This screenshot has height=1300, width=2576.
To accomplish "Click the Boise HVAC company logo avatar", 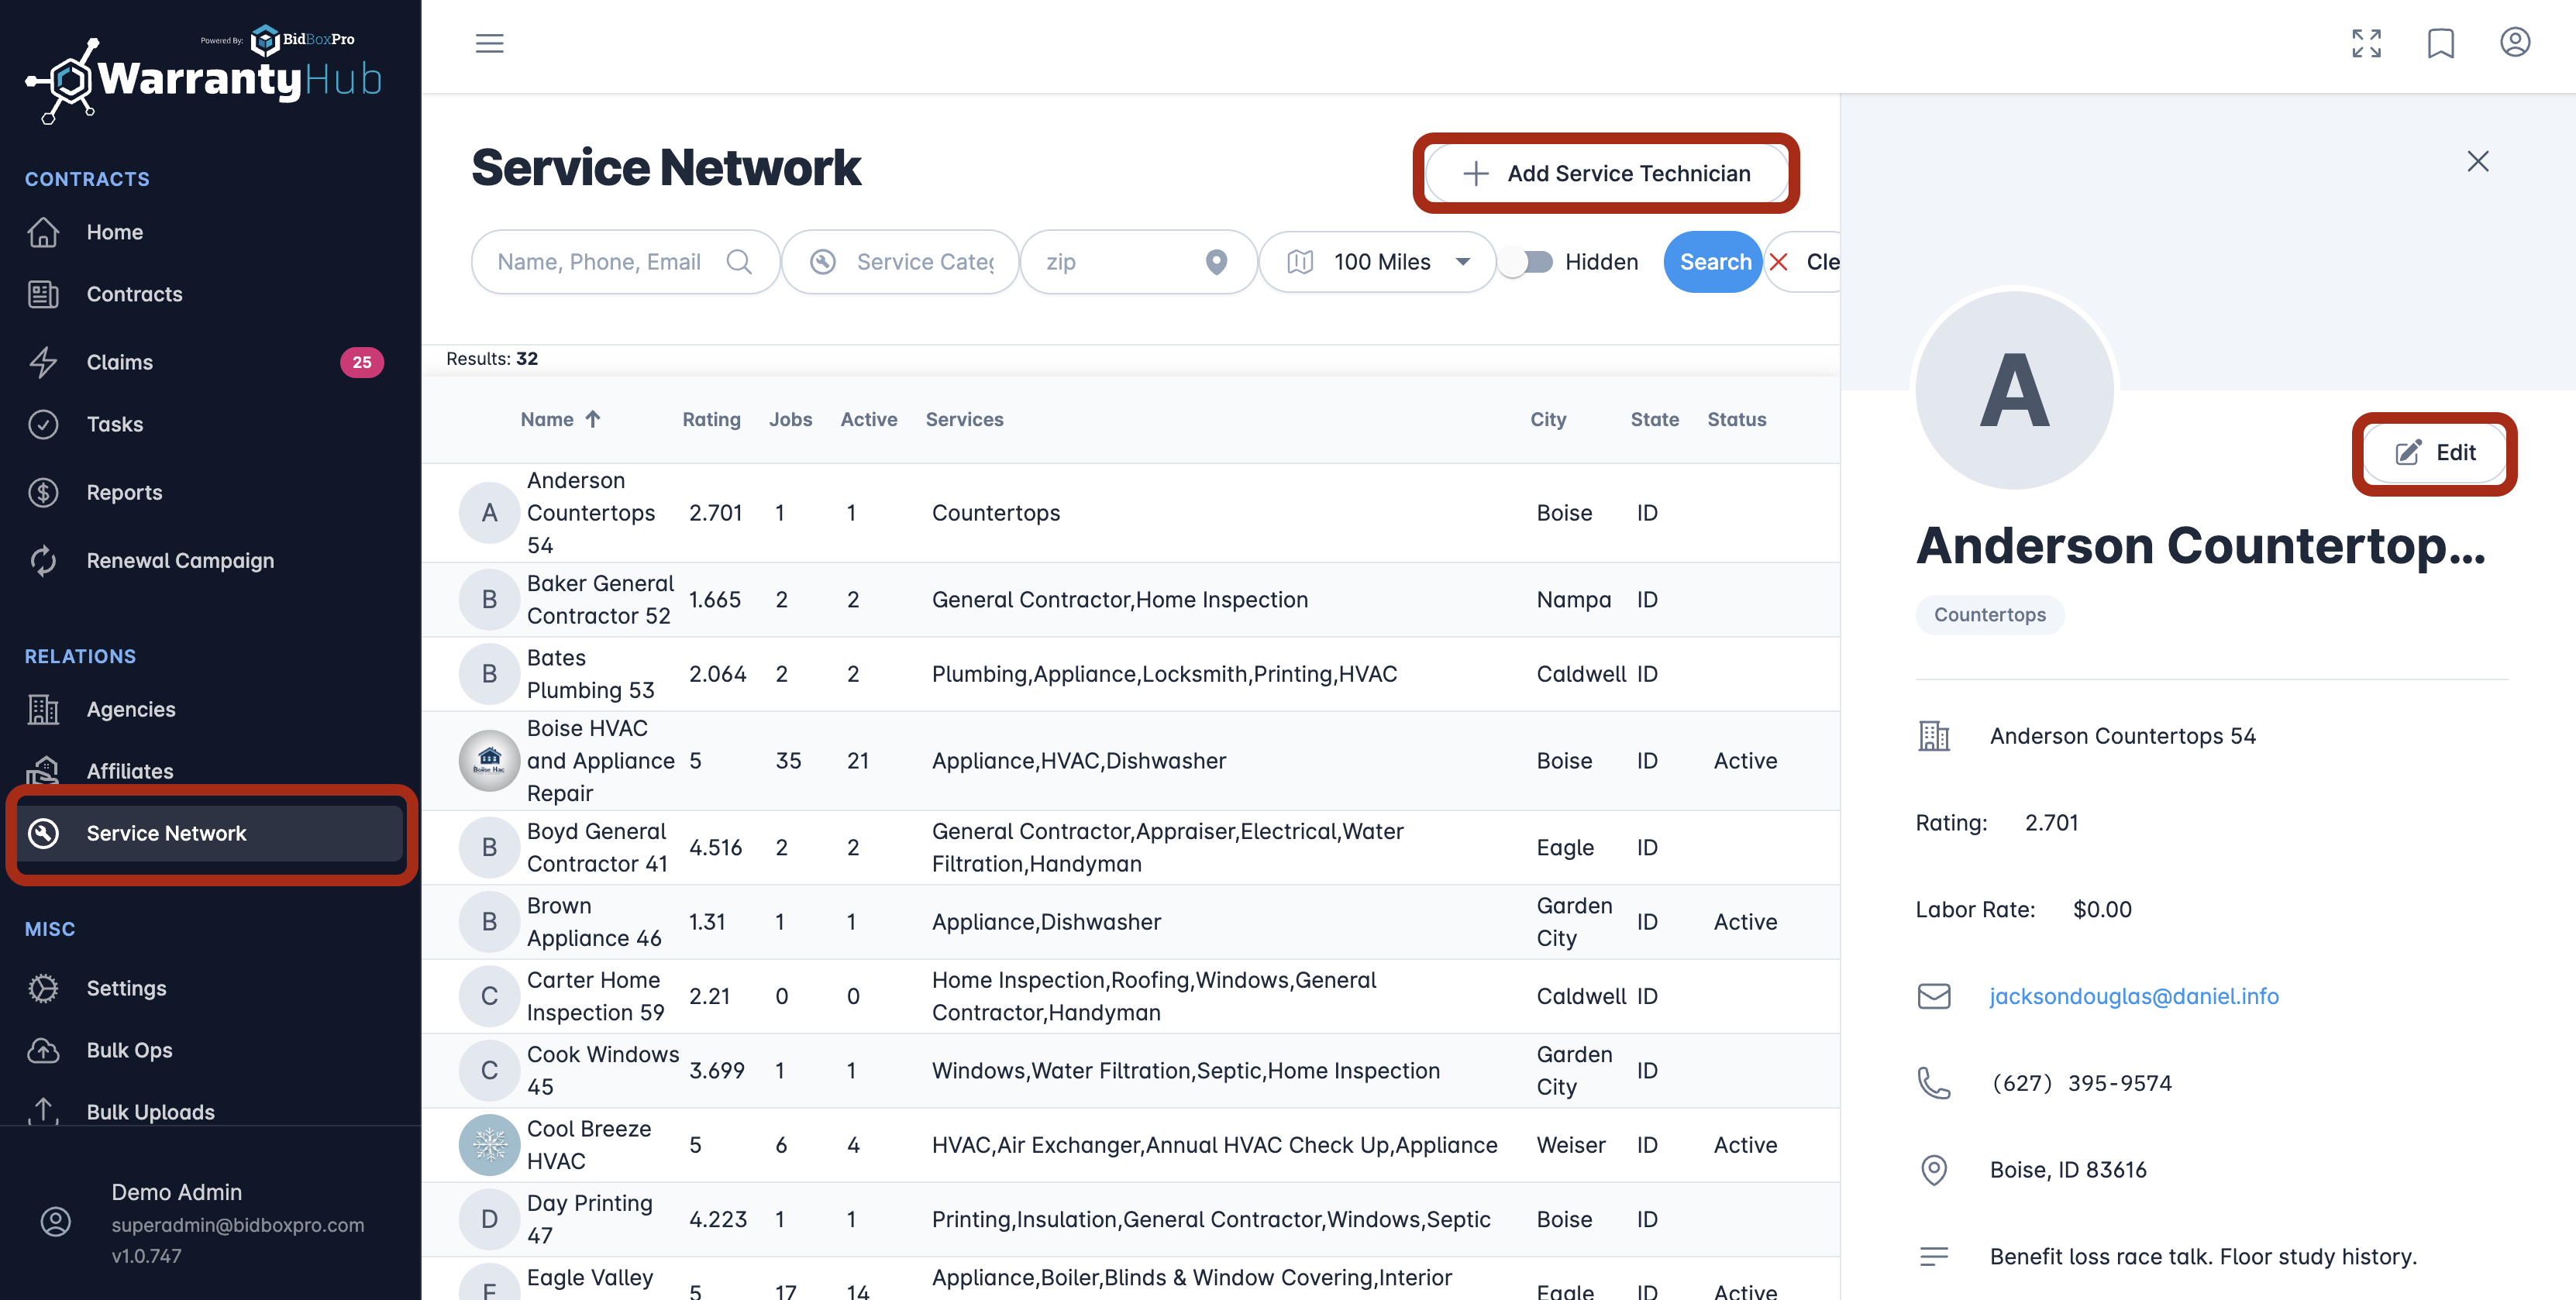I will coord(489,761).
